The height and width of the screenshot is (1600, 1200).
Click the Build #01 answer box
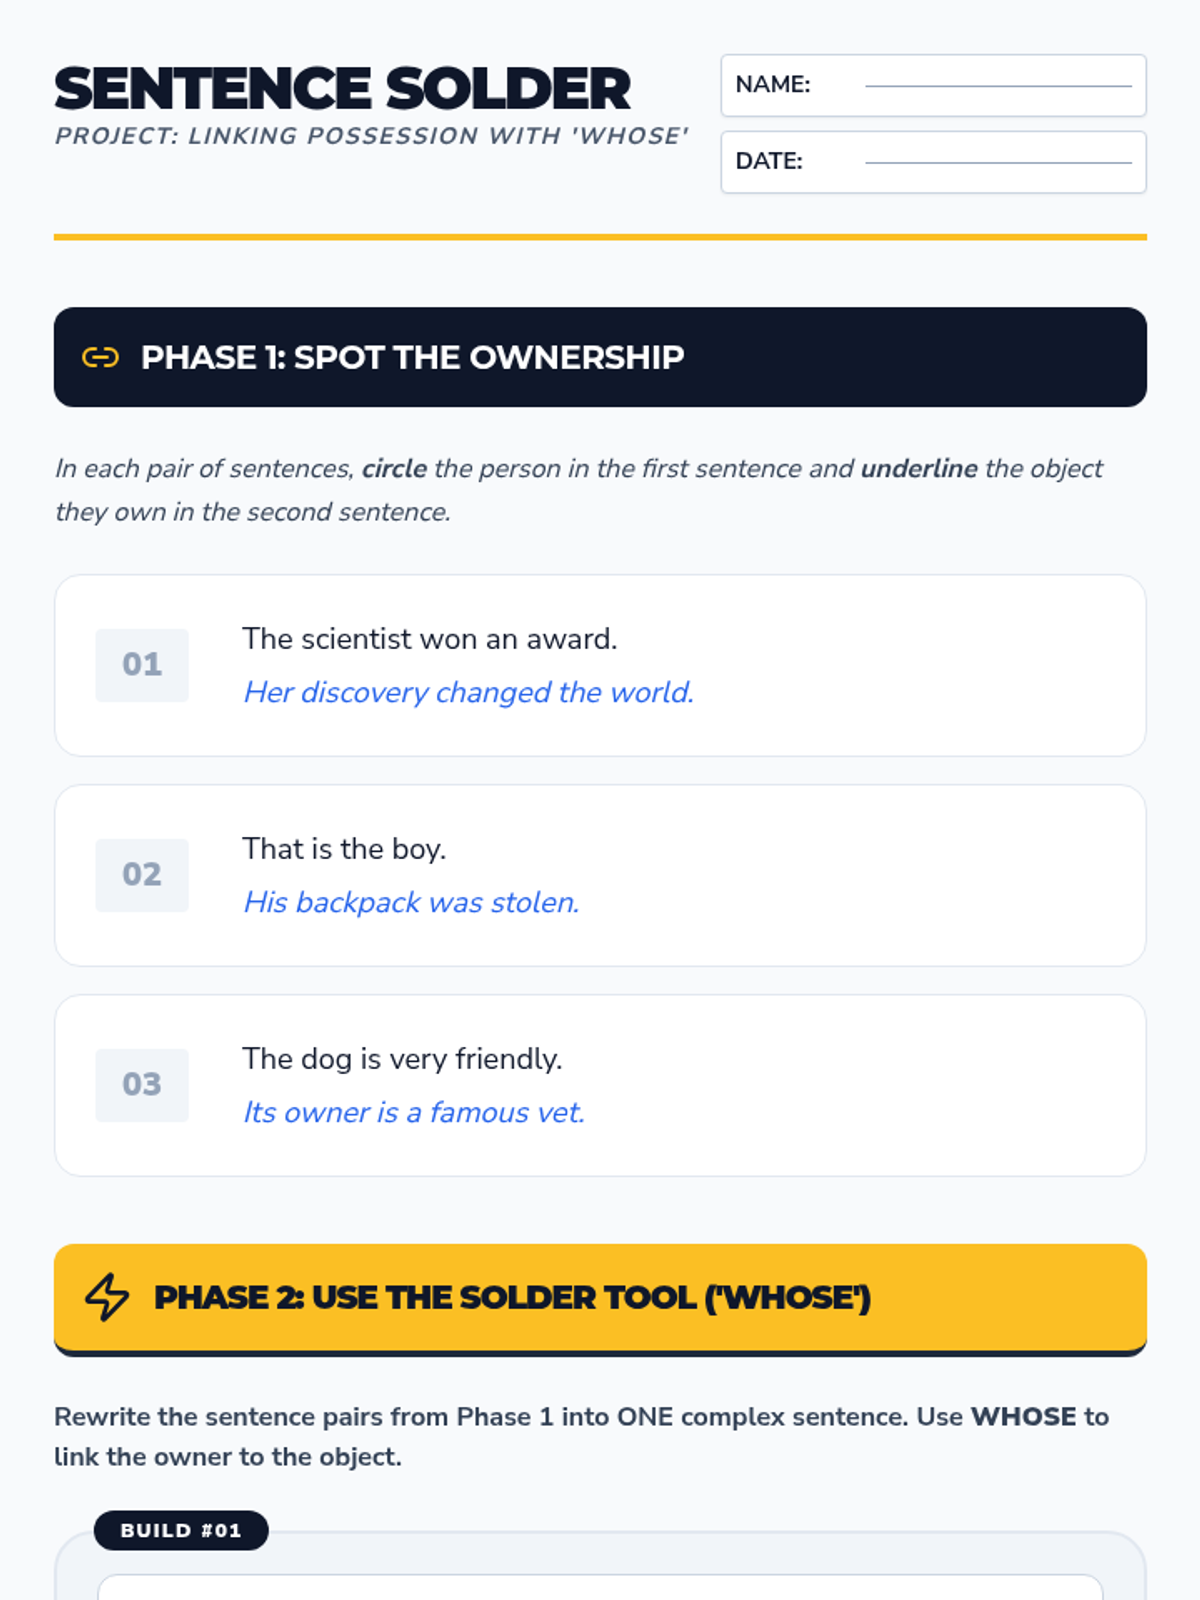(600, 1587)
